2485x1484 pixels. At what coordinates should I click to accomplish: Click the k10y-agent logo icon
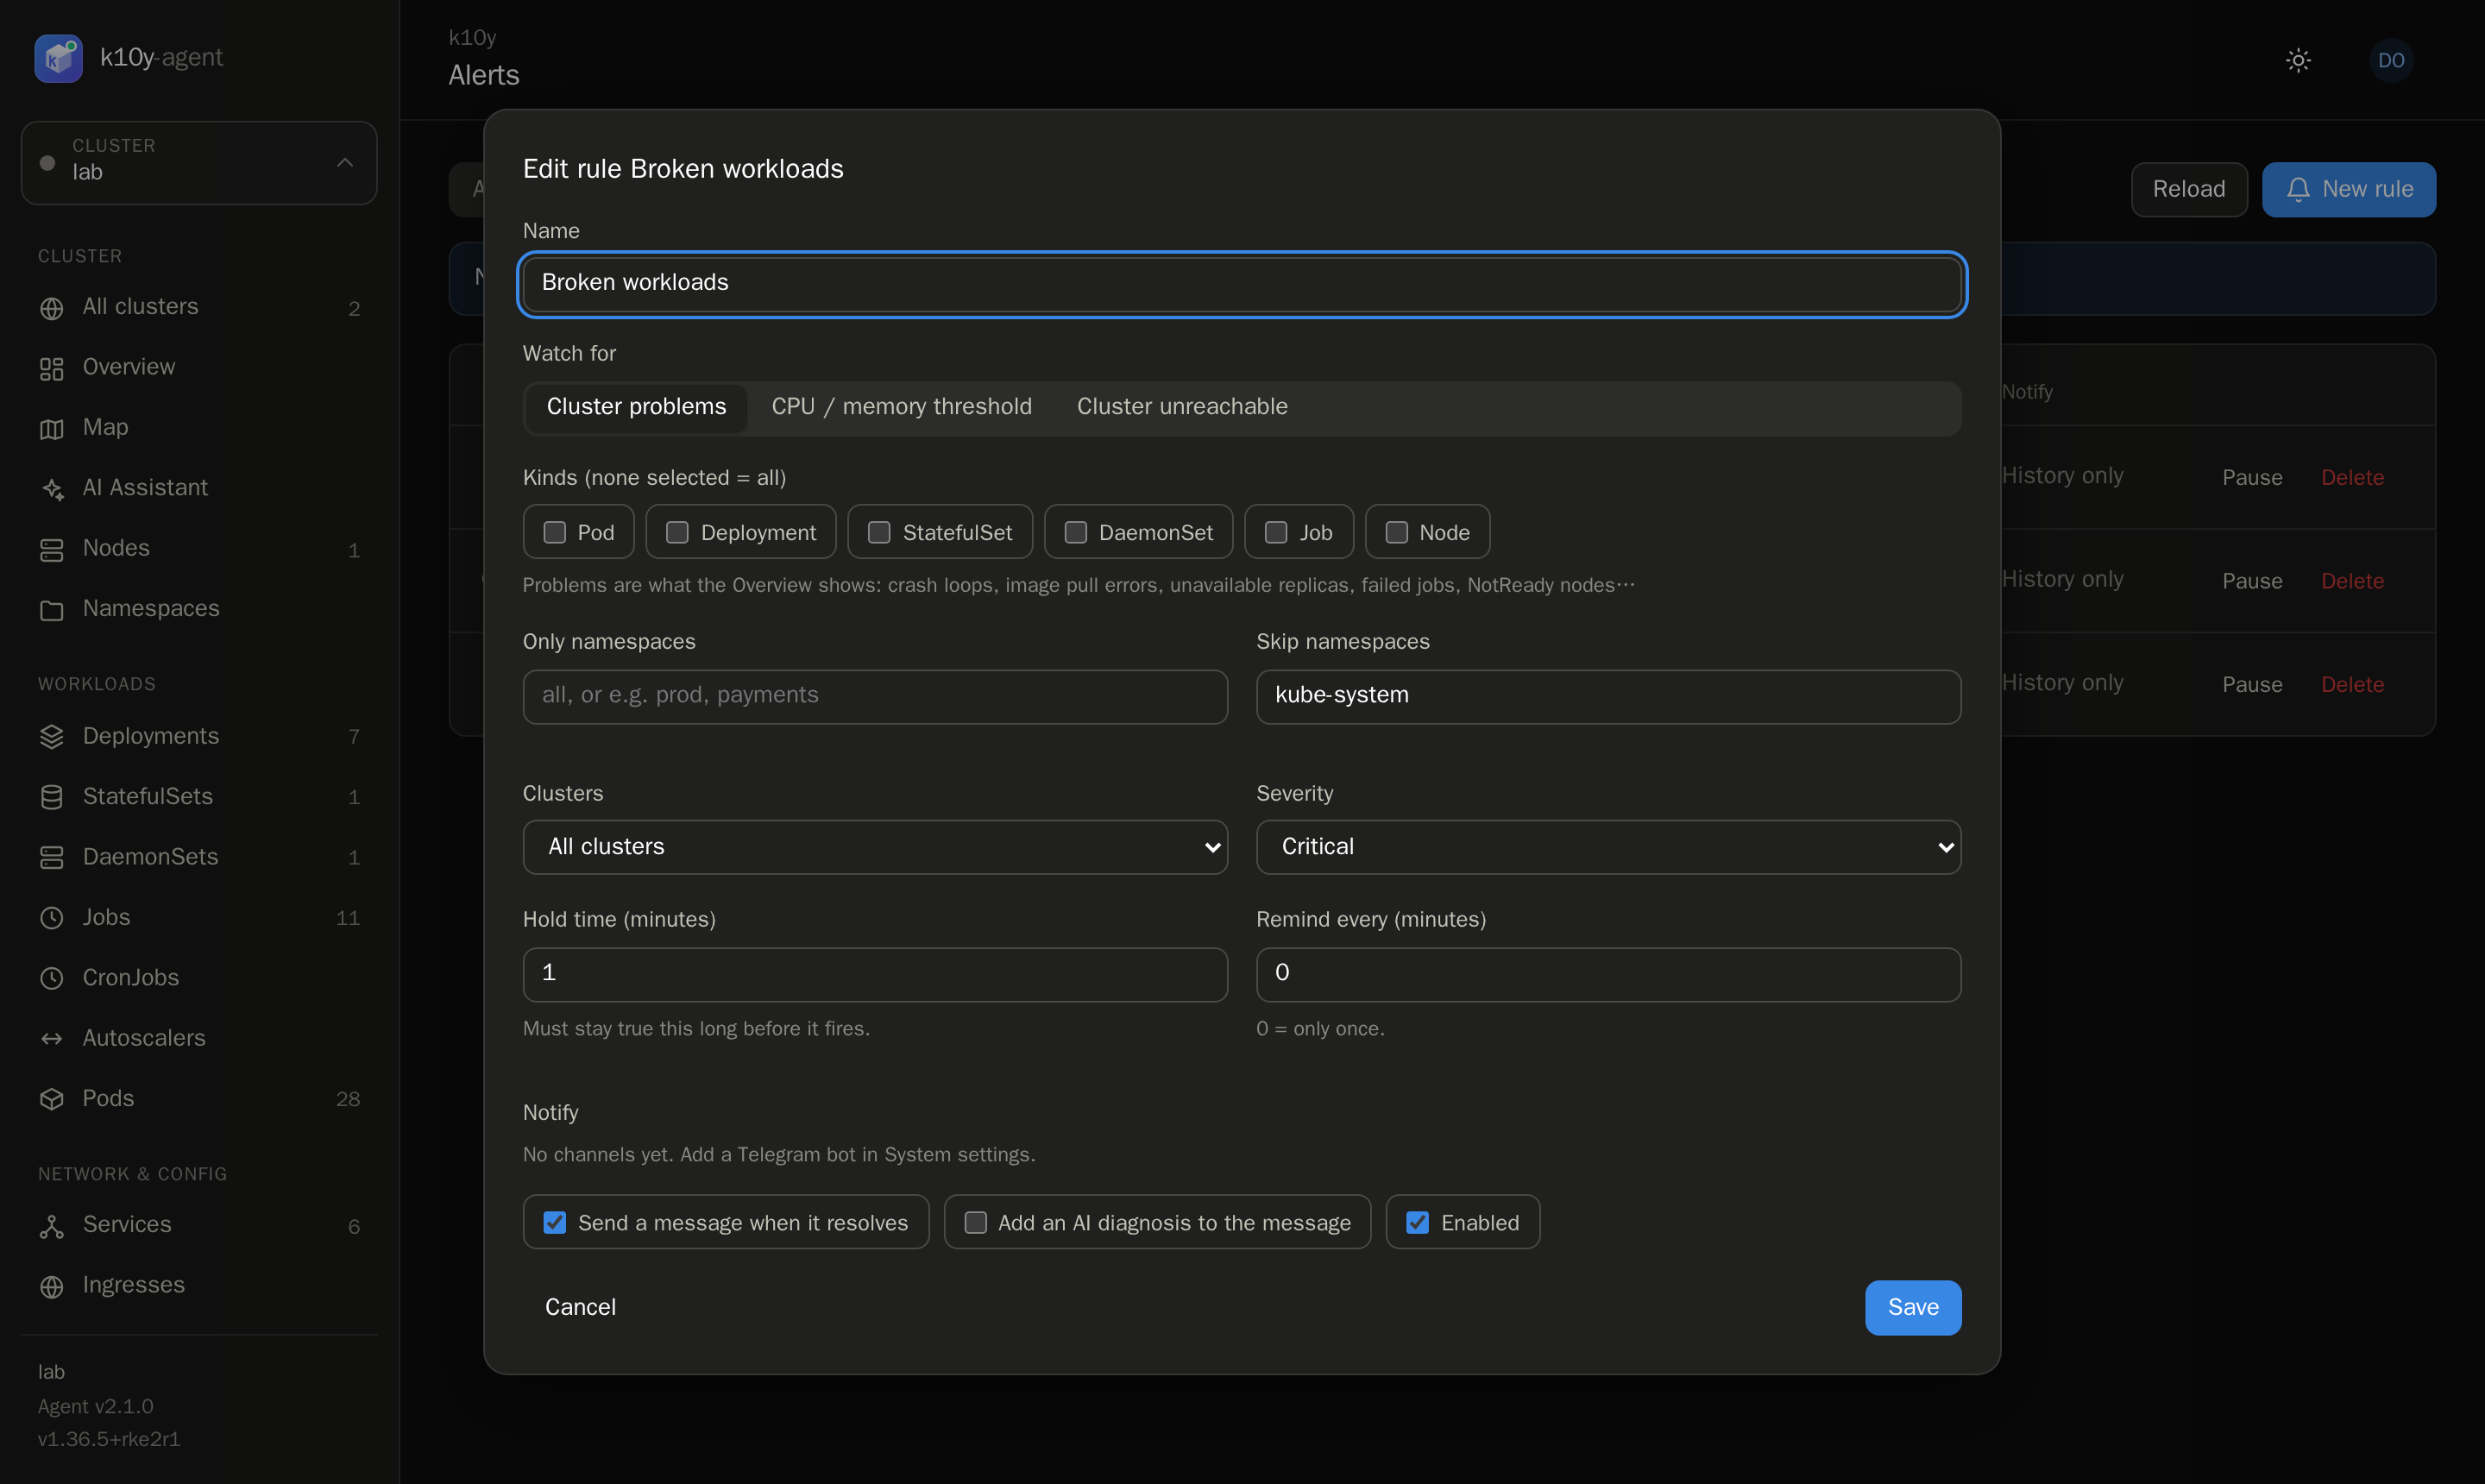(x=58, y=58)
